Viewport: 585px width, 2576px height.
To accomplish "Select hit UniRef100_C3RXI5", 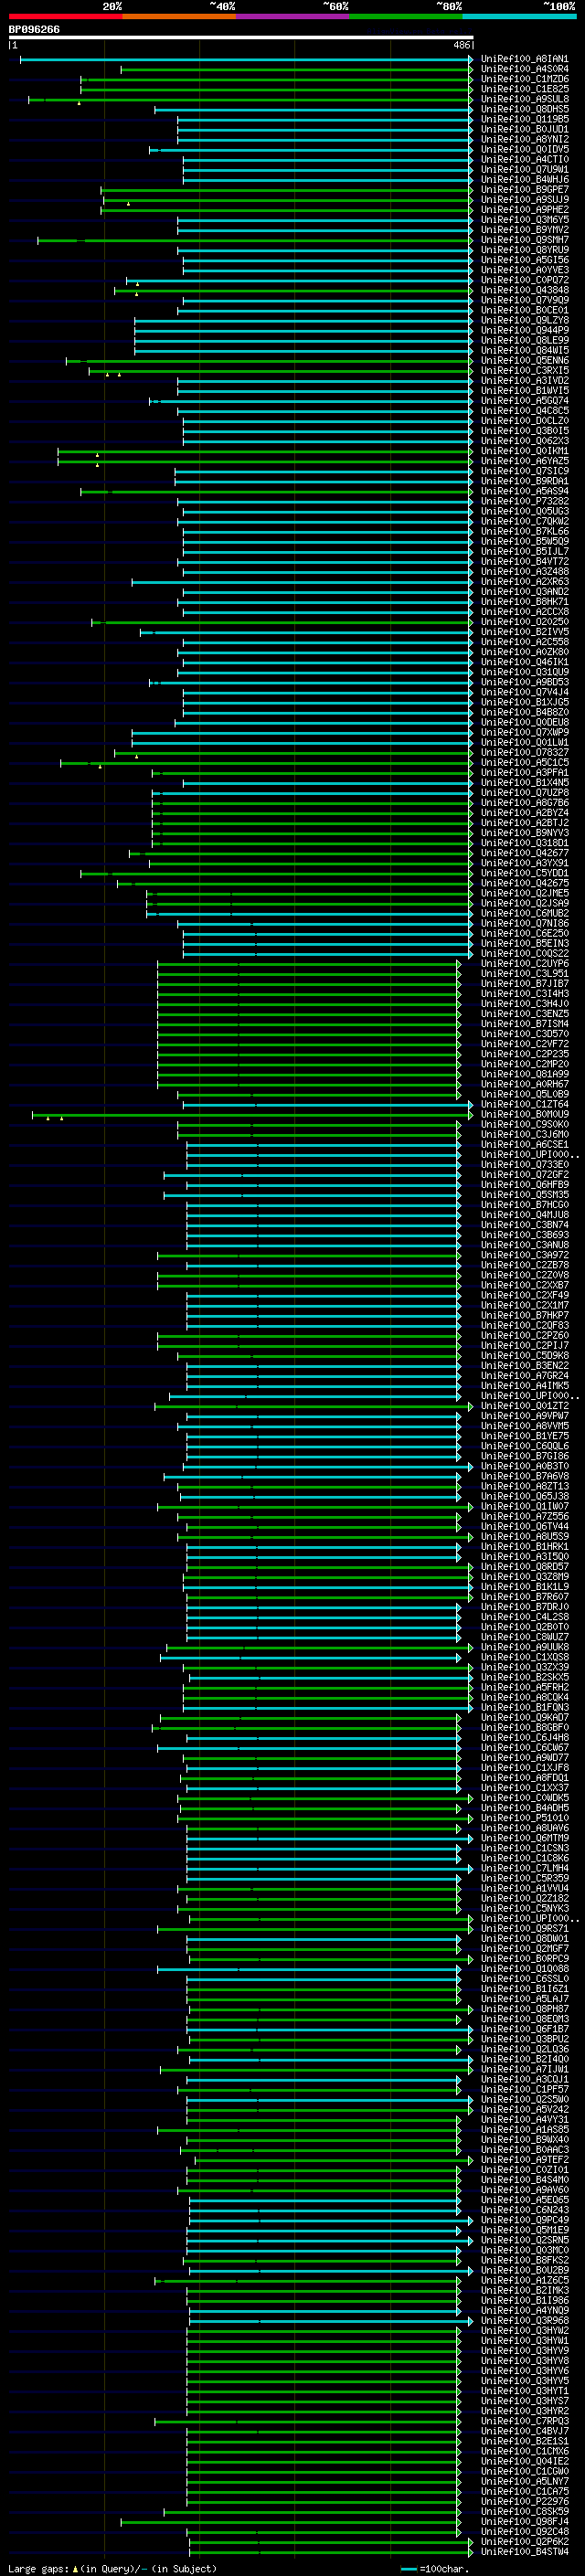I will pos(524,371).
